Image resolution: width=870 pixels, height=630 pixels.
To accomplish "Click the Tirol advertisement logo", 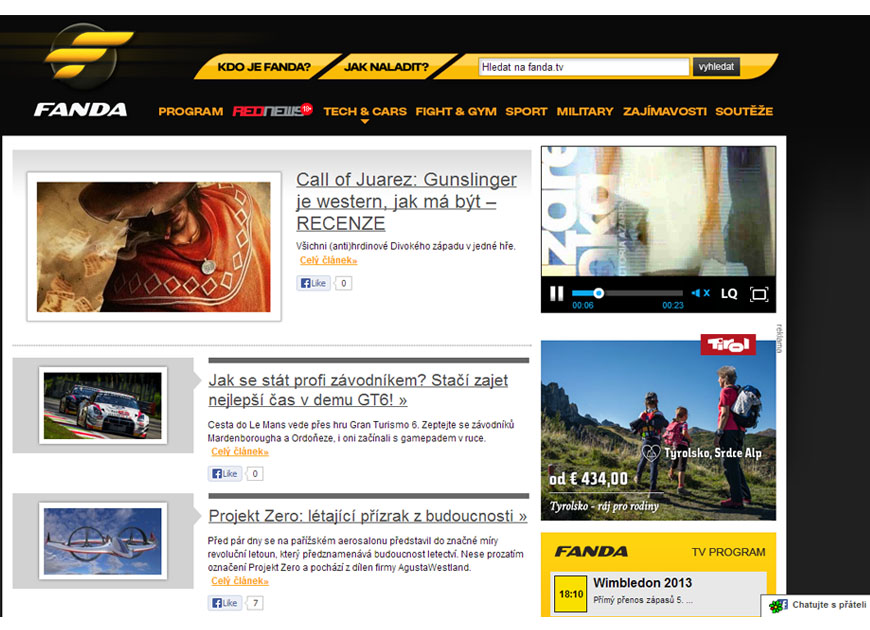I will (x=727, y=345).
